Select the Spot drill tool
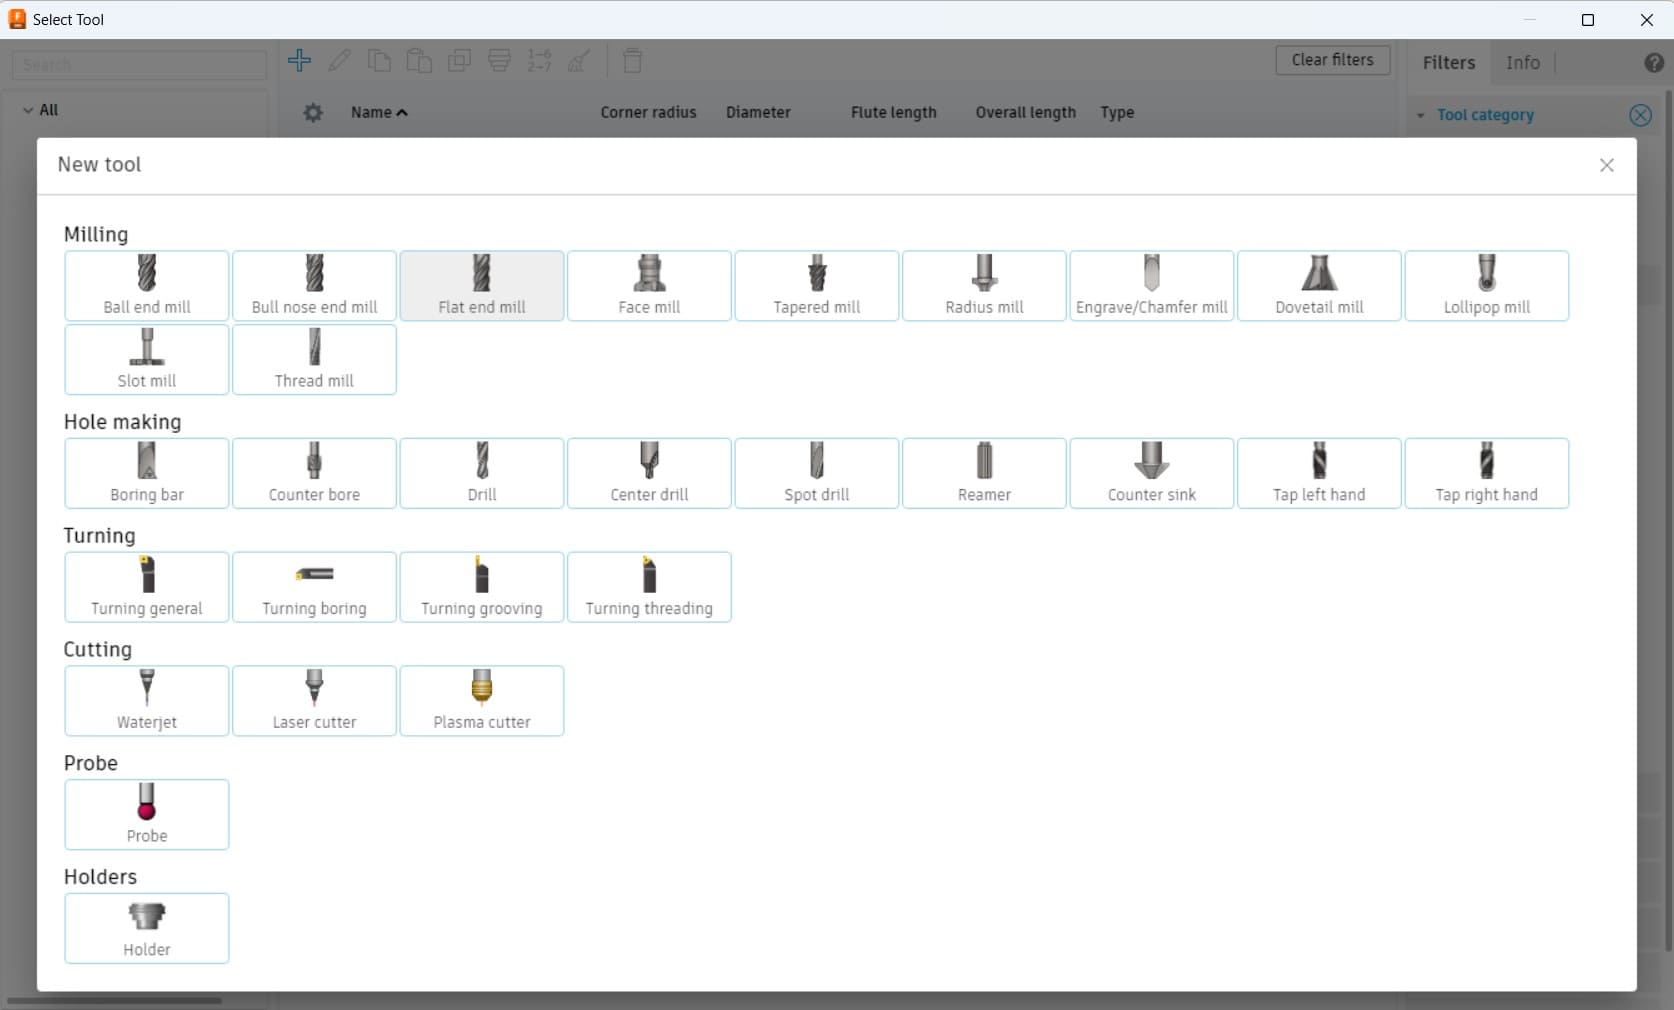 click(817, 474)
